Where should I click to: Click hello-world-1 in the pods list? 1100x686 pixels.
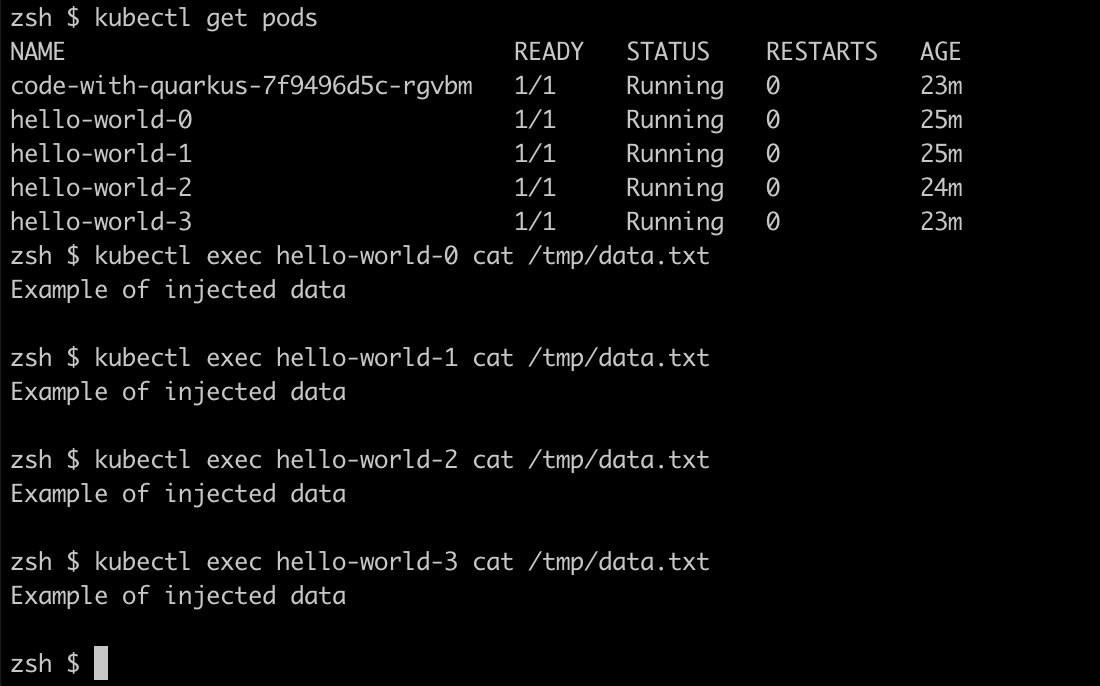(101, 153)
